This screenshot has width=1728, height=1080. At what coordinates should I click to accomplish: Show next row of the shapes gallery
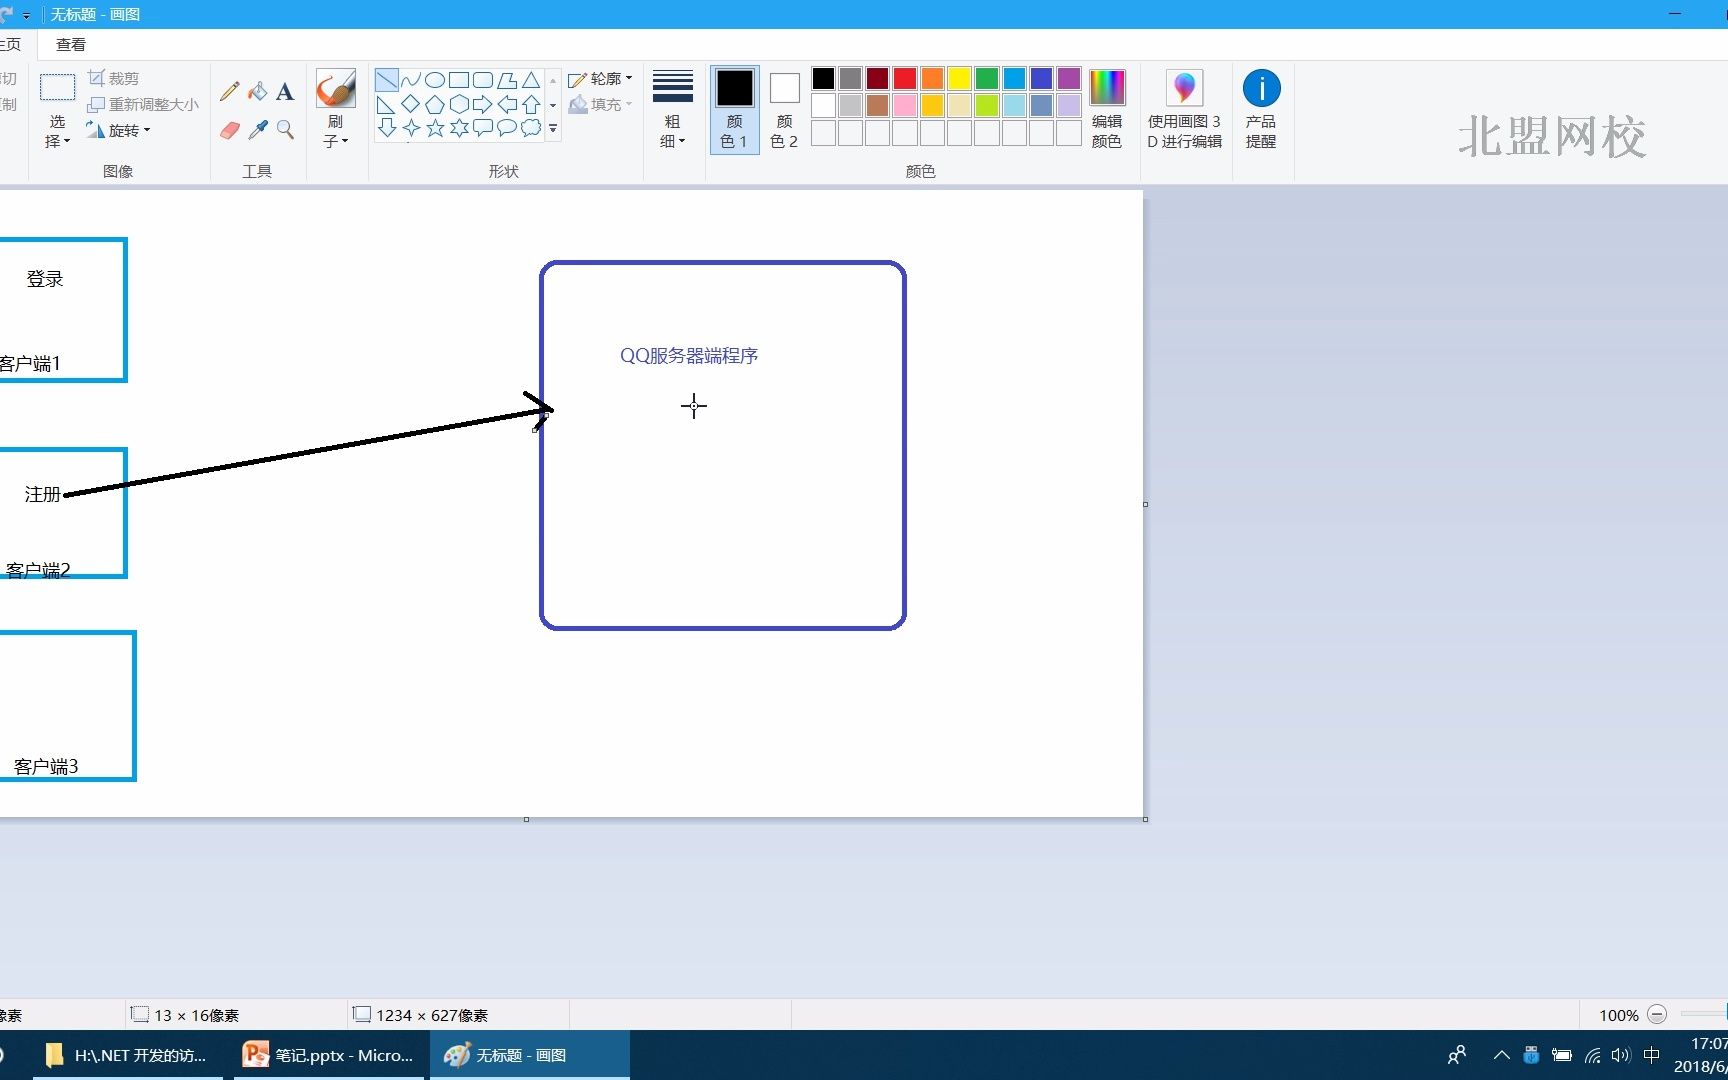click(553, 105)
